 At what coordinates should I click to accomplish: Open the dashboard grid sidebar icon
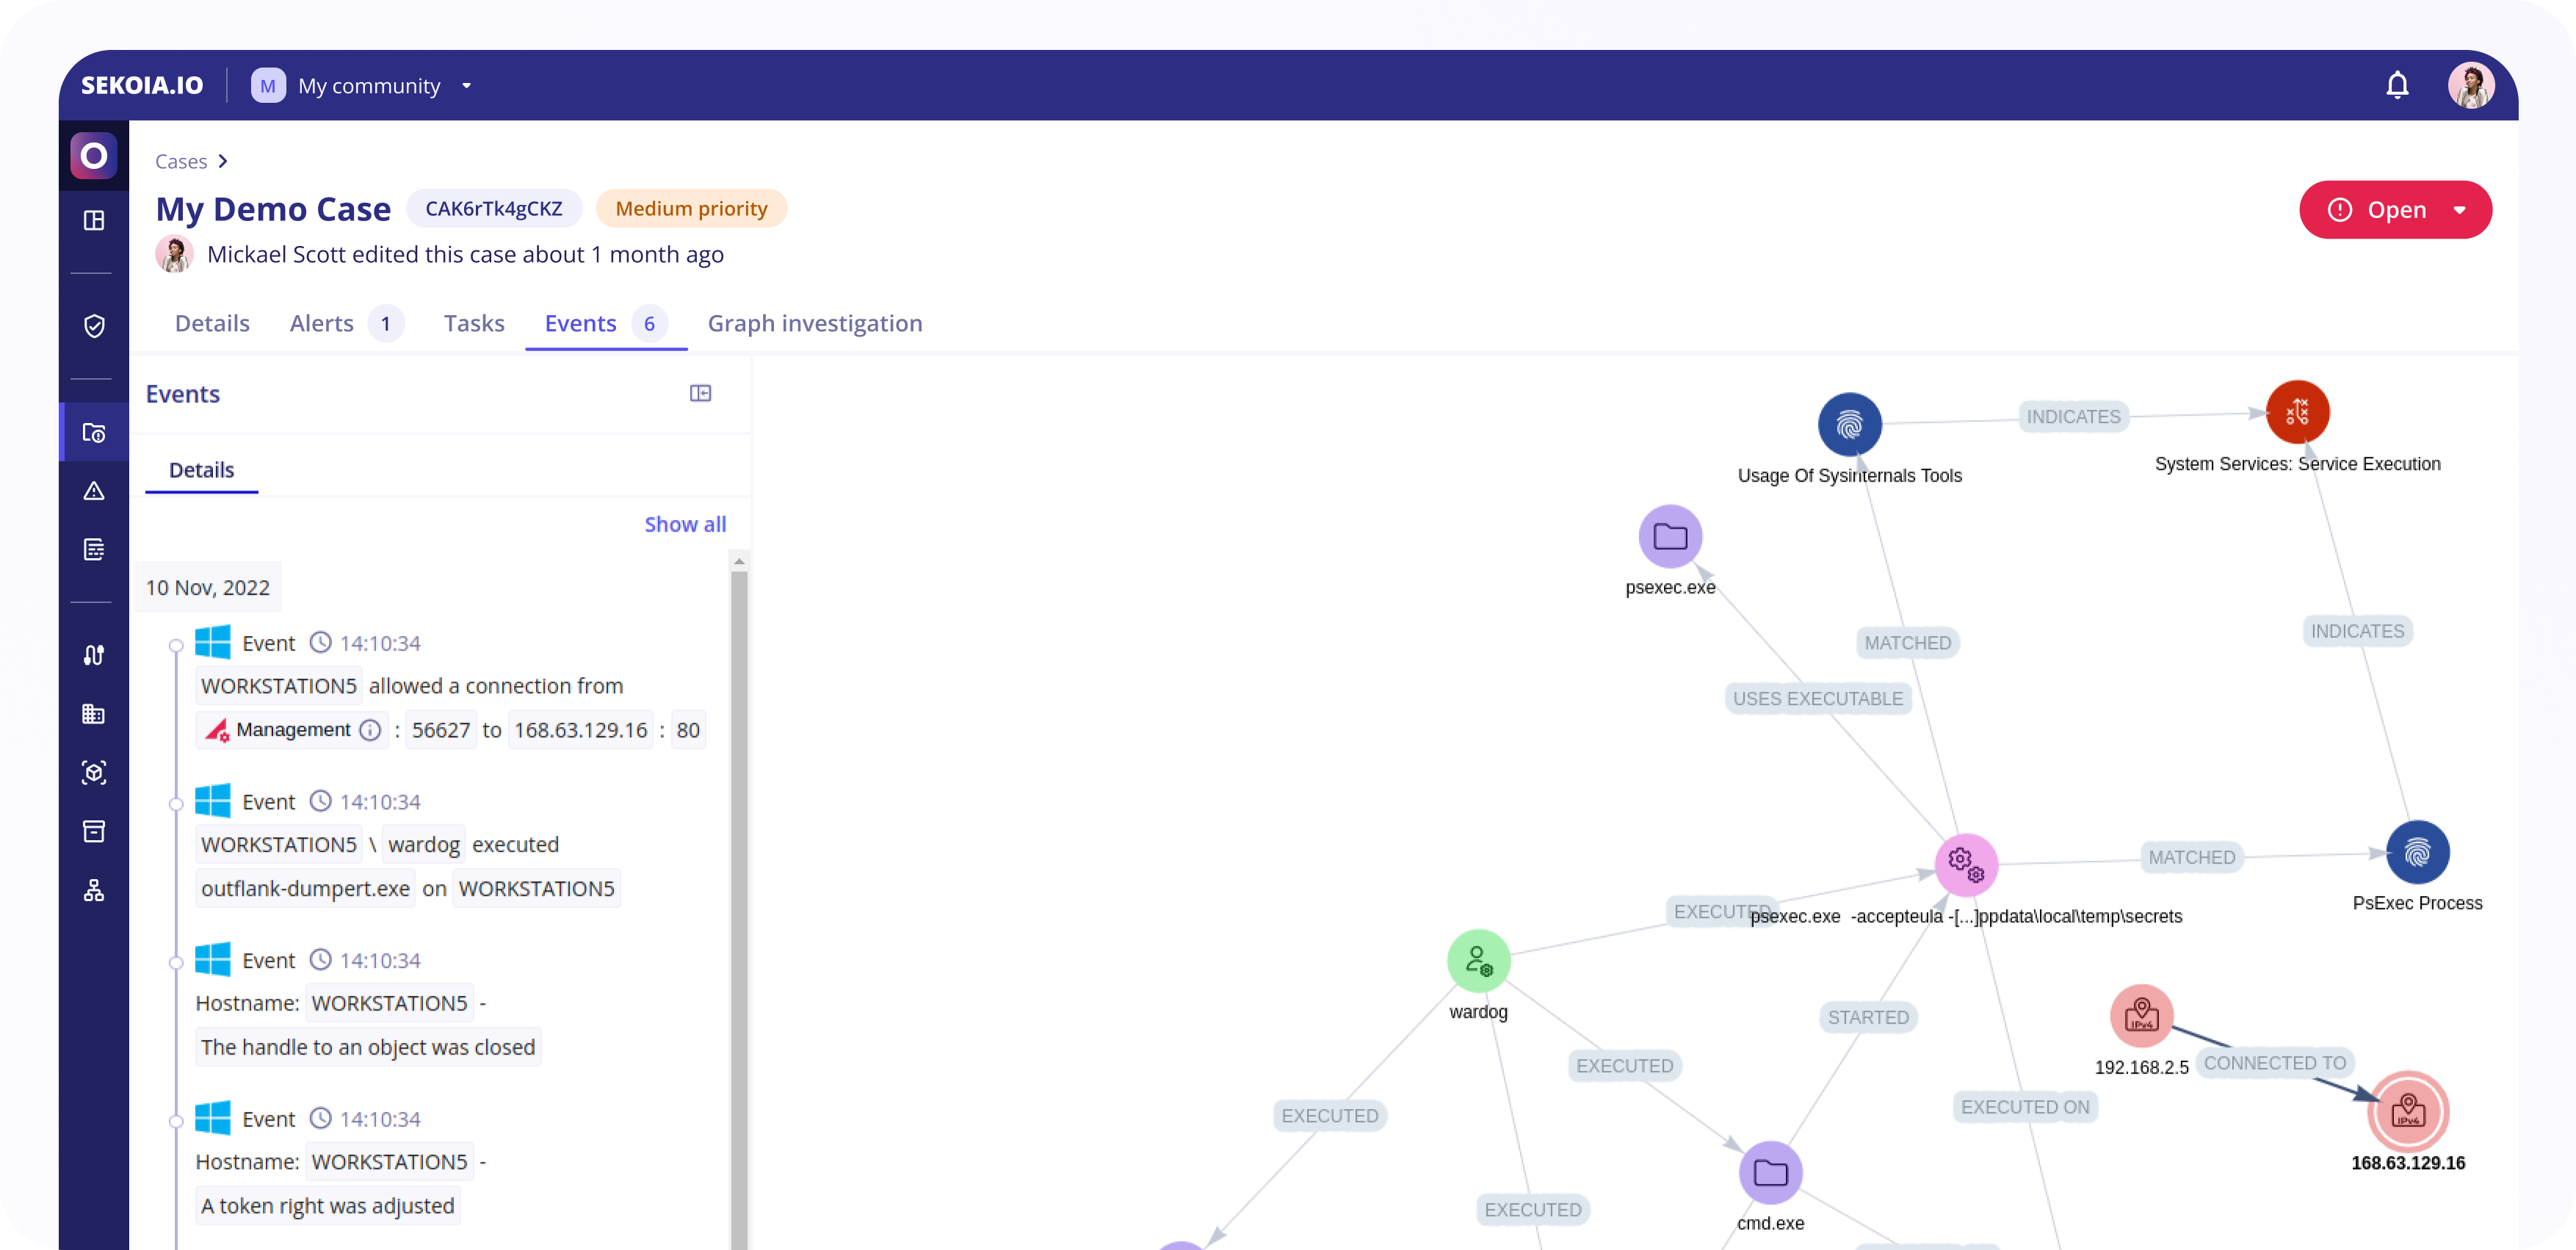[x=94, y=220]
